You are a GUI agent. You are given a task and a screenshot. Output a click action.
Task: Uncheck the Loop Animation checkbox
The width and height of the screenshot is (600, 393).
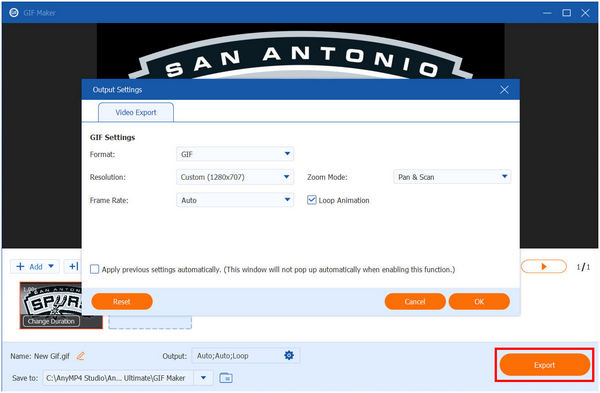[x=311, y=200]
